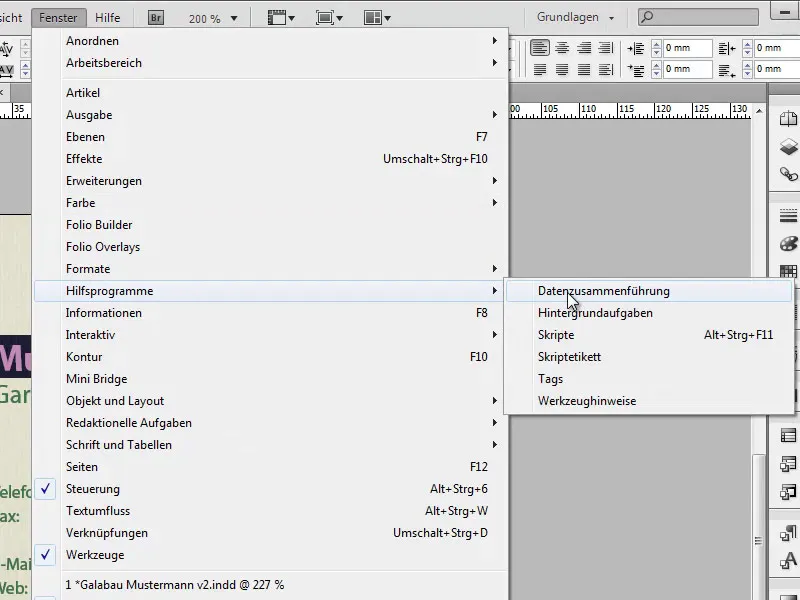This screenshot has width=800, height=600.
Task: Choose Hintergrundaufgaben from the submenu
Action: 649,313
